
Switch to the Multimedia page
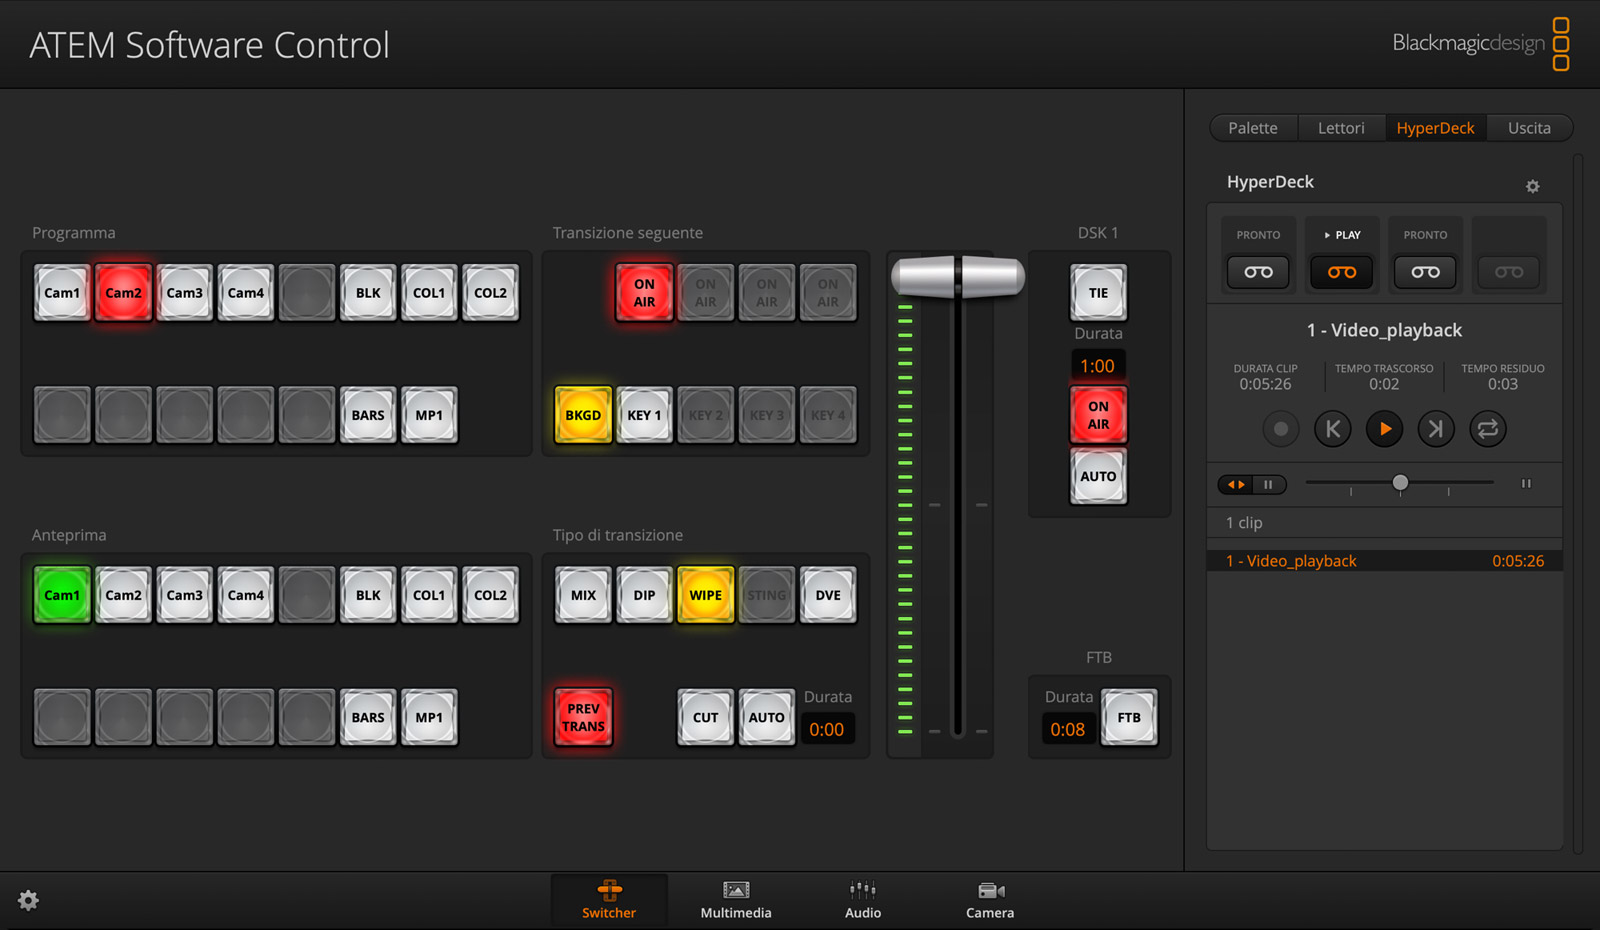click(735, 898)
